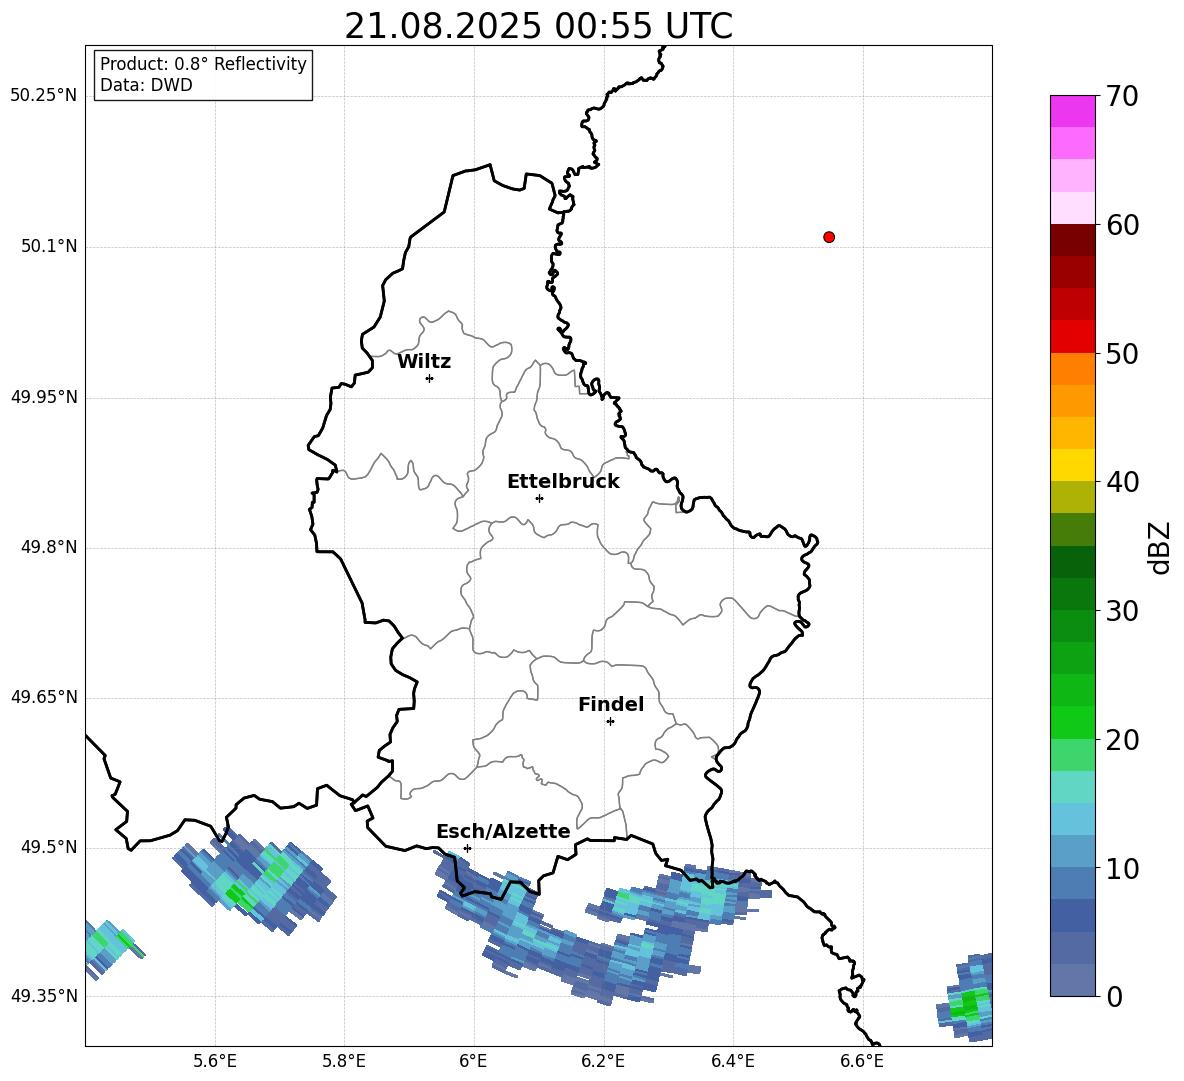Click the red radar site marker
Viewport: 1184px width, 1081px height.
(x=829, y=237)
